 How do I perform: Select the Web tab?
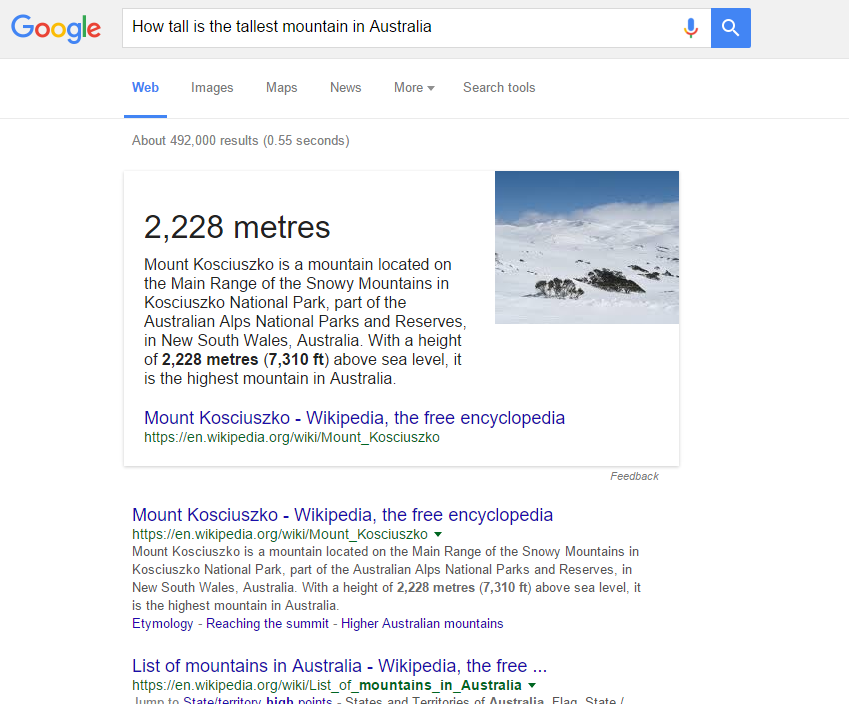coord(145,88)
